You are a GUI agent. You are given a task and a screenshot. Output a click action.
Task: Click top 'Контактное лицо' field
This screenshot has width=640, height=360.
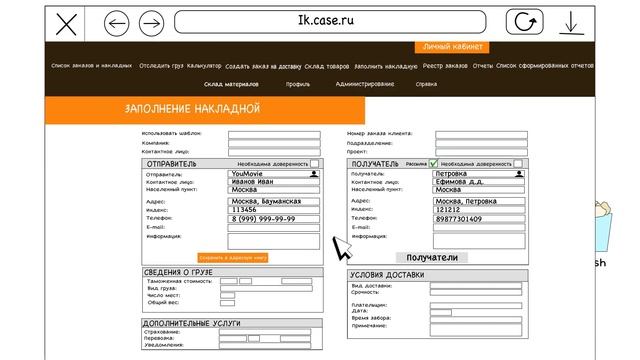274,152
